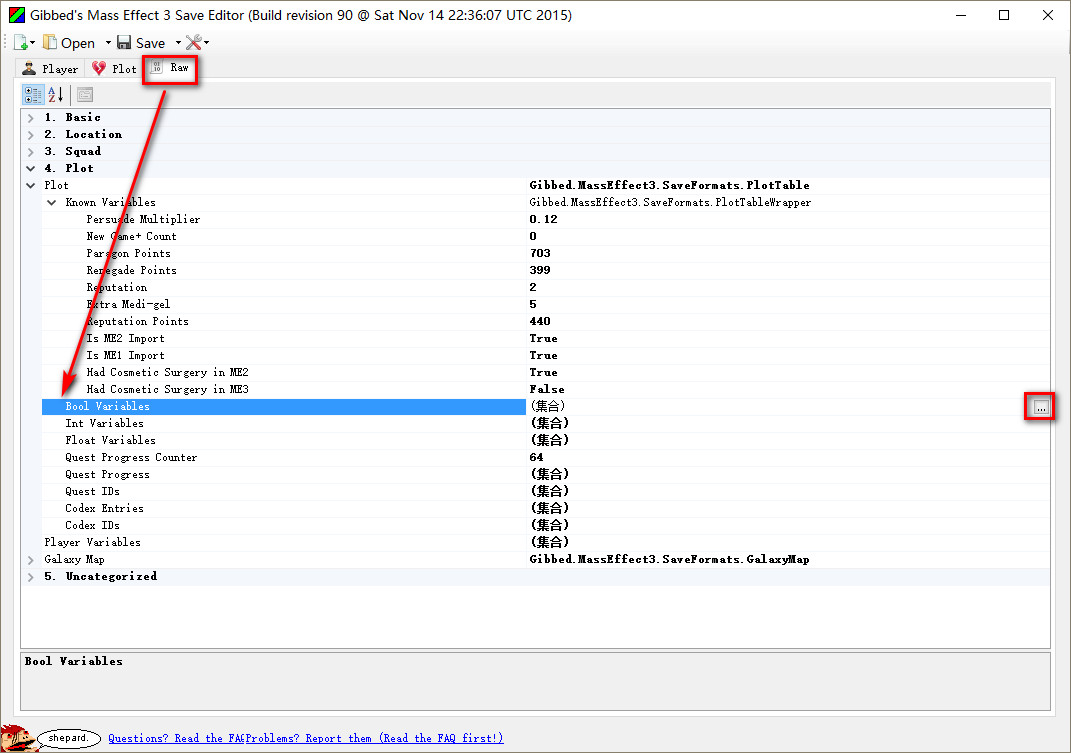Screen dimensions: 1071x753
Task: Click the Extra Medi-gel value 5
Action: click(x=533, y=304)
